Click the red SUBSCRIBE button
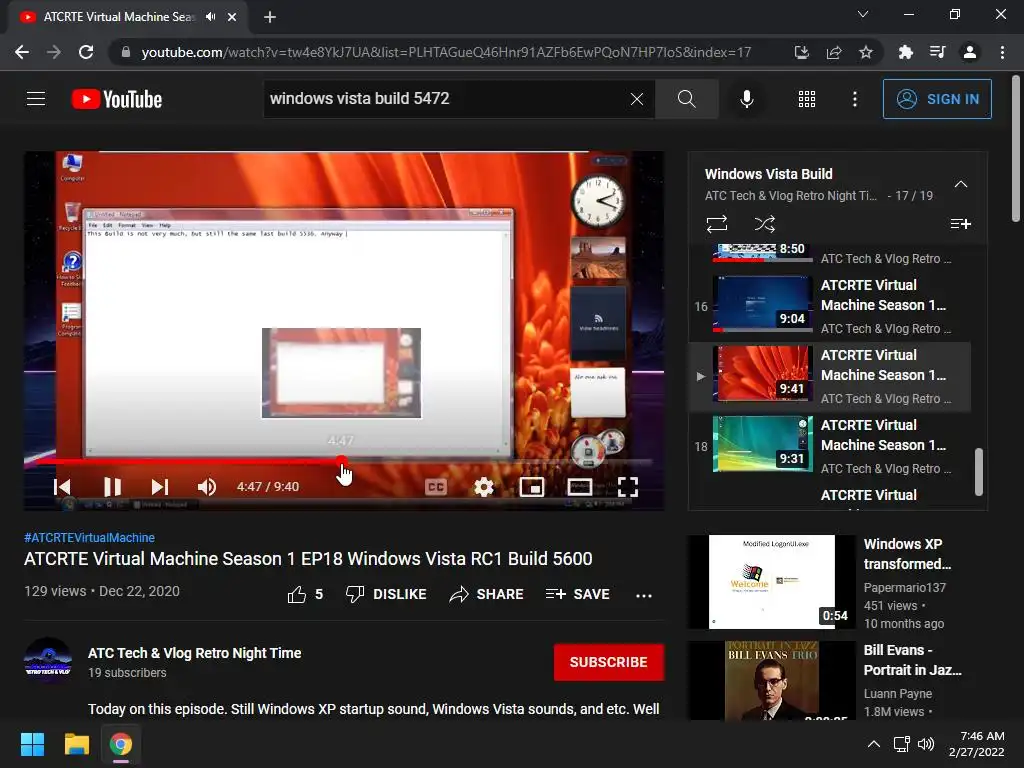The image size is (1024, 768). click(609, 662)
